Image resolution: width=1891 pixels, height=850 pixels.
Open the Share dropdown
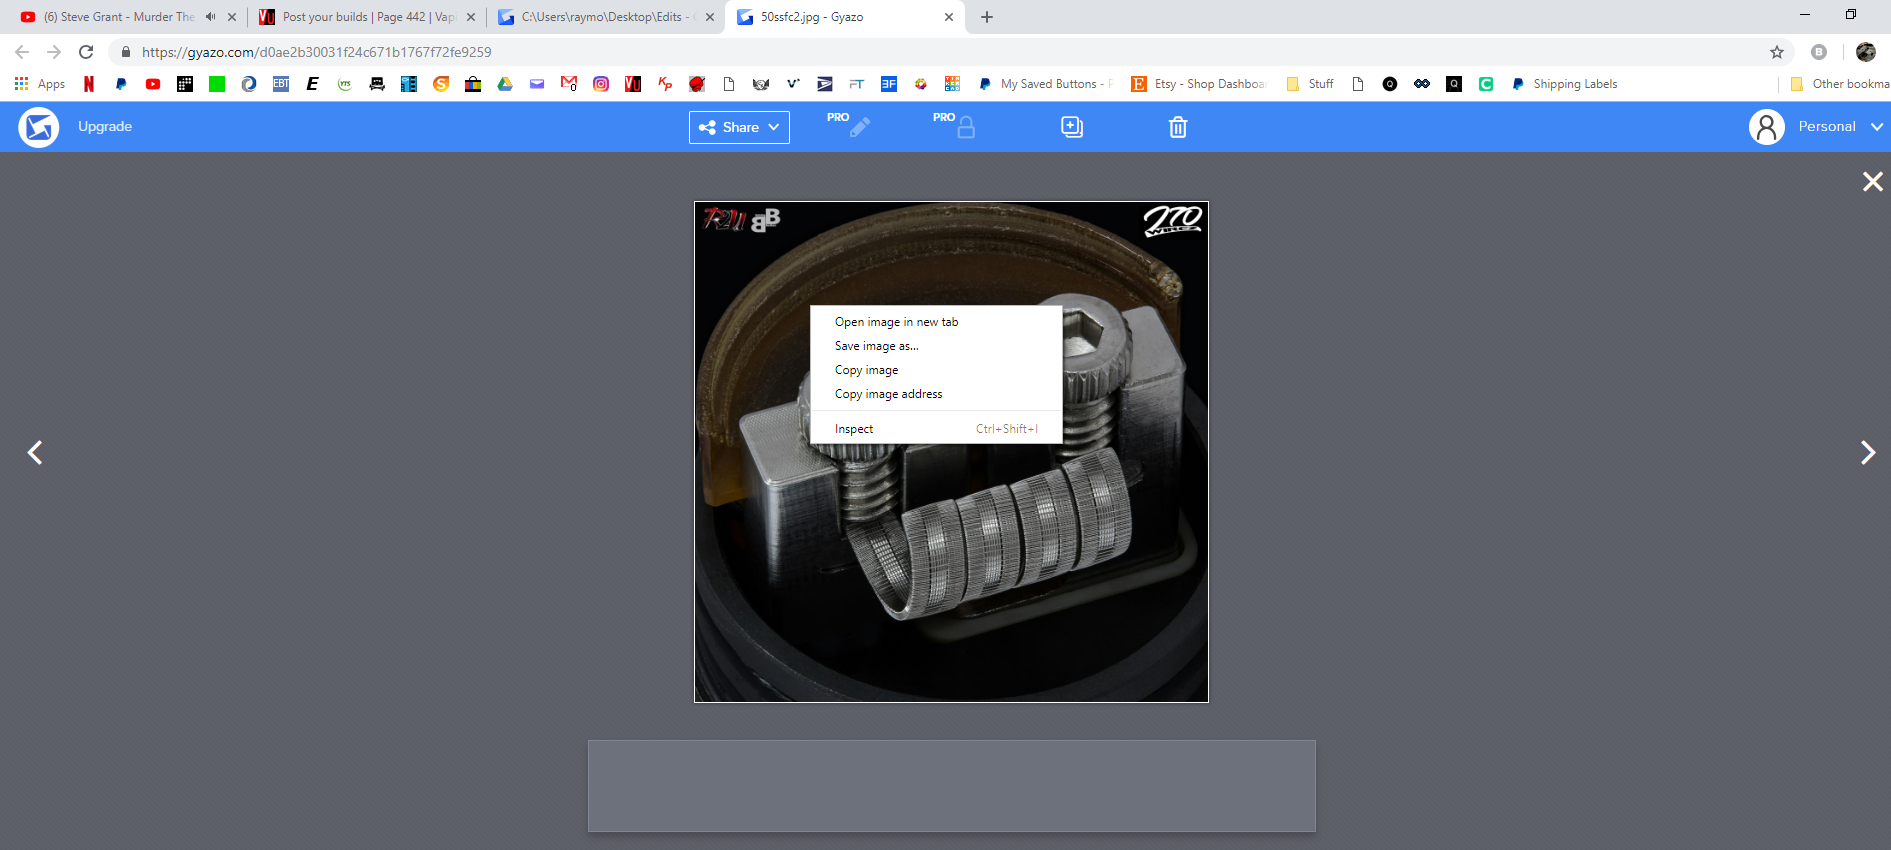(x=739, y=127)
